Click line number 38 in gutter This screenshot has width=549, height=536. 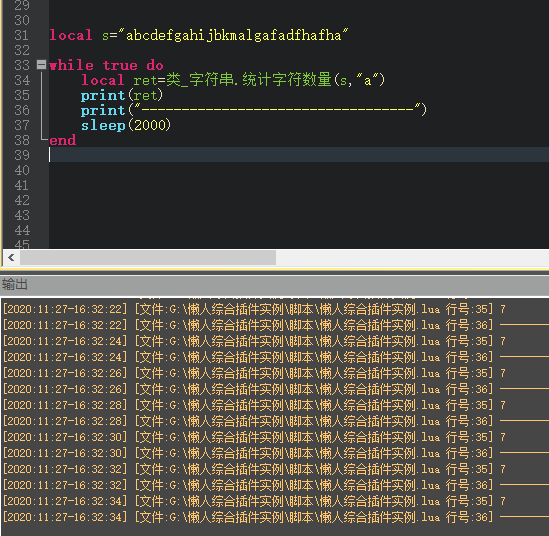tap(22, 140)
